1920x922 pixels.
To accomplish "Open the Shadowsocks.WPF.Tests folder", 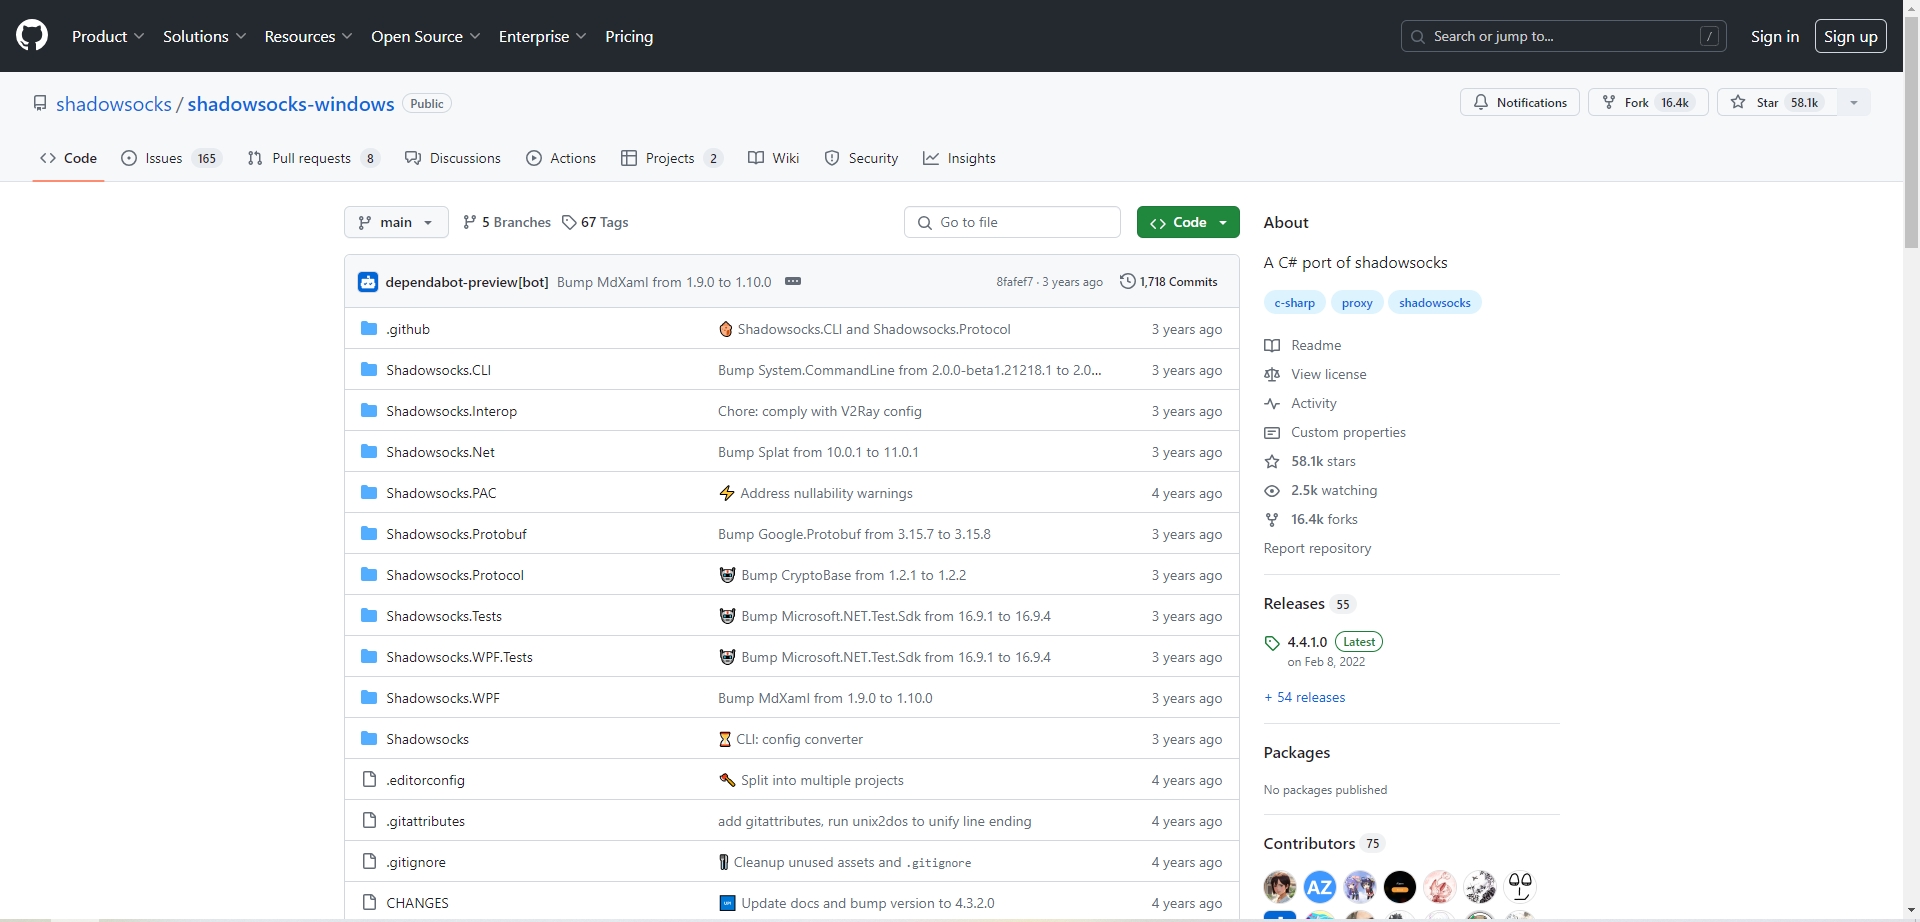I will tap(459, 657).
